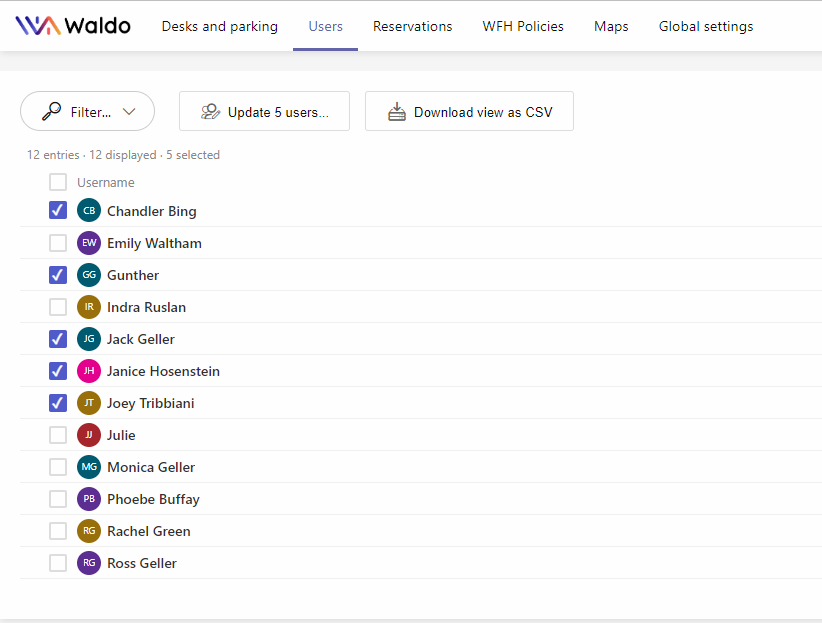The width and height of the screenshot is (822, 623).
Task: Click the download tray icon for CSV
Action: 397,112
